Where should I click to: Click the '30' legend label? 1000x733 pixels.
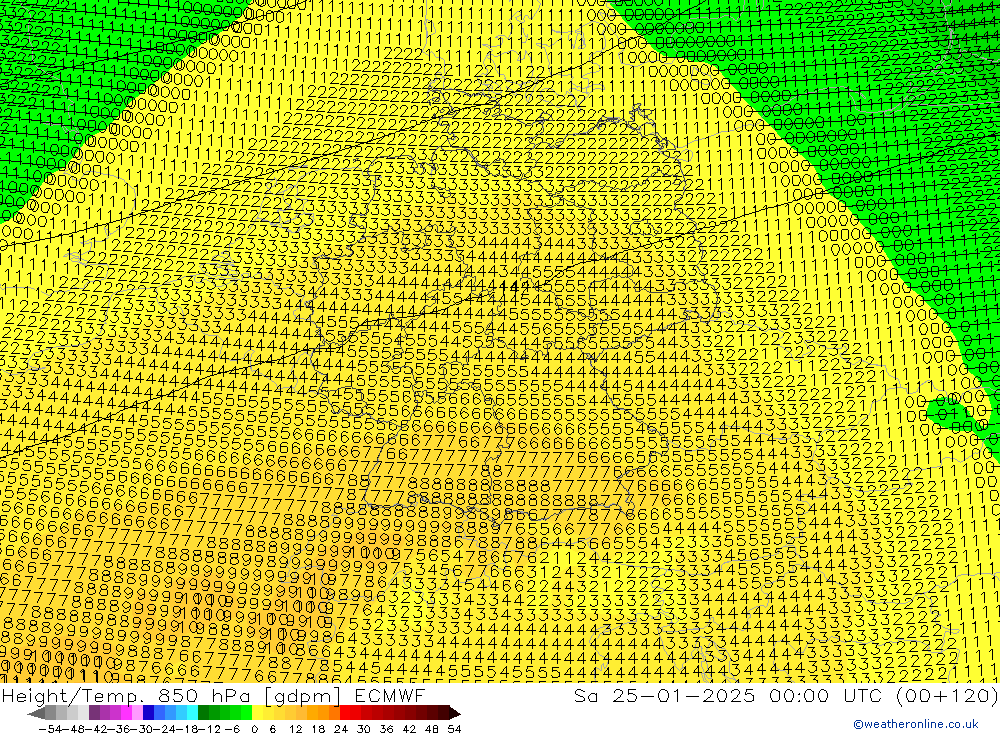coord(364,729)
